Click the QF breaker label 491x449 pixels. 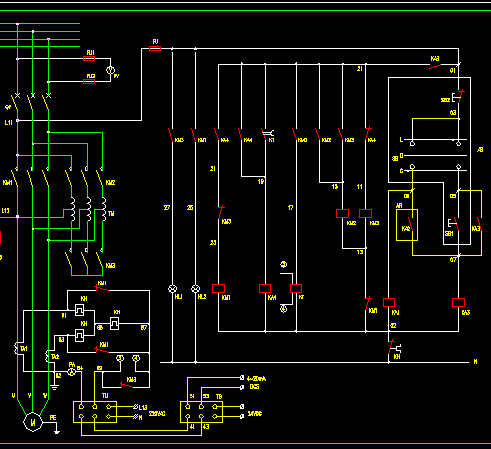[8, 107]
